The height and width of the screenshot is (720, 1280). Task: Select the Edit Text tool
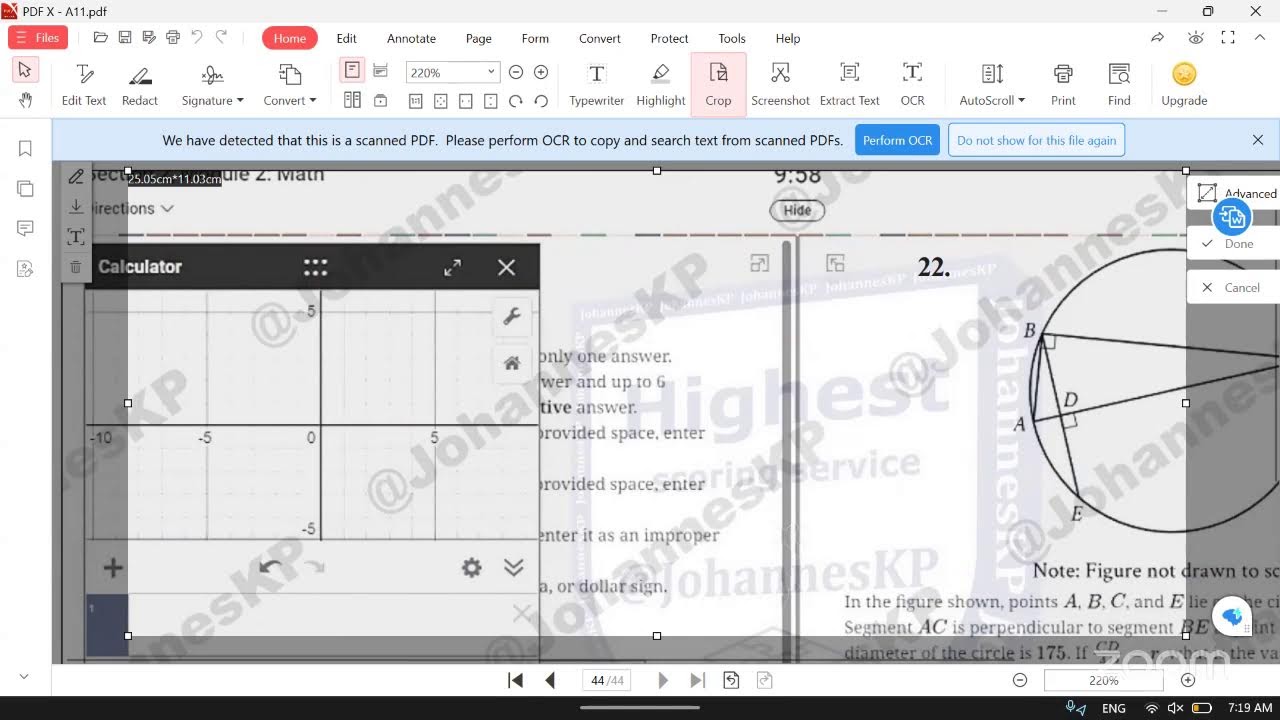[84, 85]
